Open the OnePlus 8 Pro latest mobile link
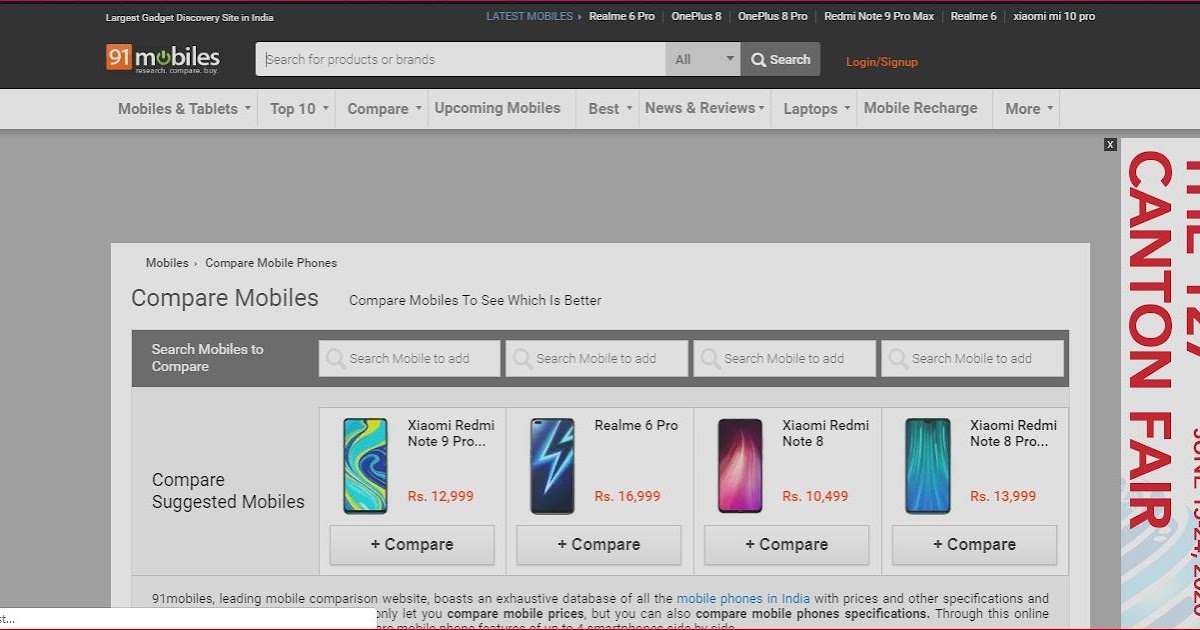This screenshot has height=630, width=1200. pos(773,17)
